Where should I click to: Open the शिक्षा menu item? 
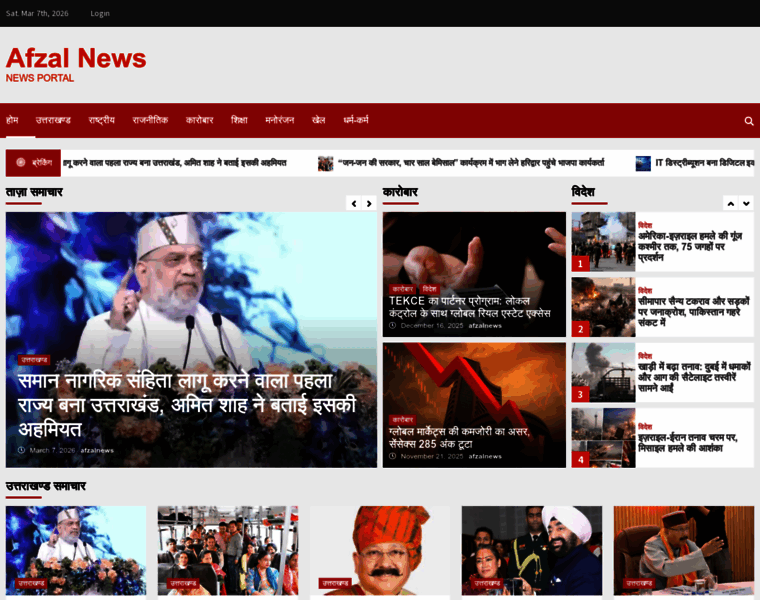[x=239, y=120]
